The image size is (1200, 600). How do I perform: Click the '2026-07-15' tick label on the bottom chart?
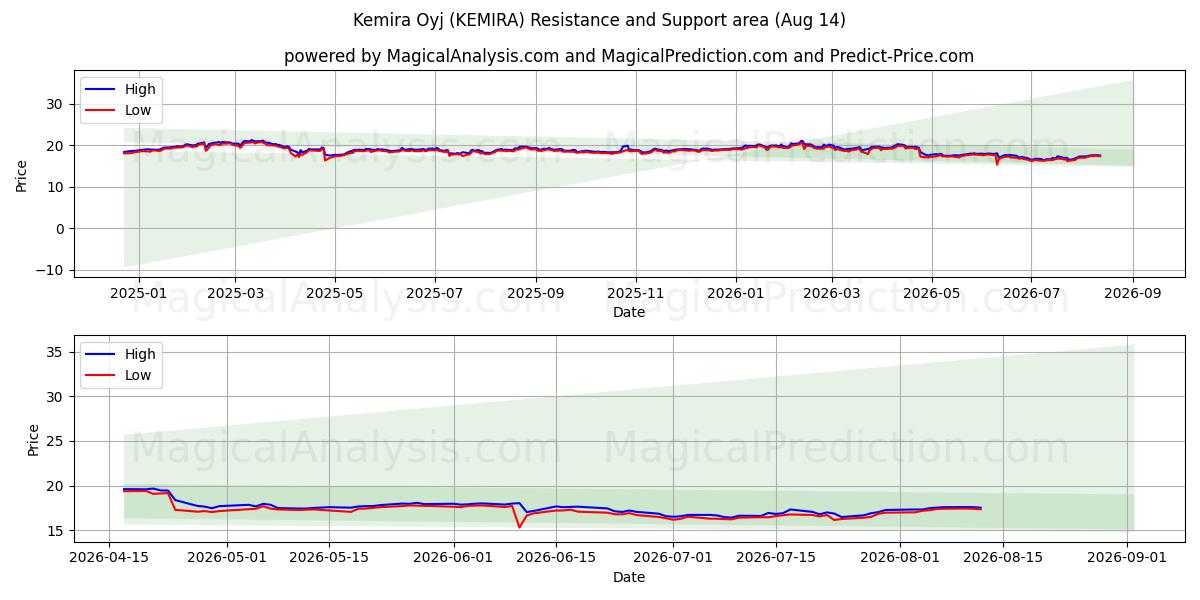[x=777, y=559]
